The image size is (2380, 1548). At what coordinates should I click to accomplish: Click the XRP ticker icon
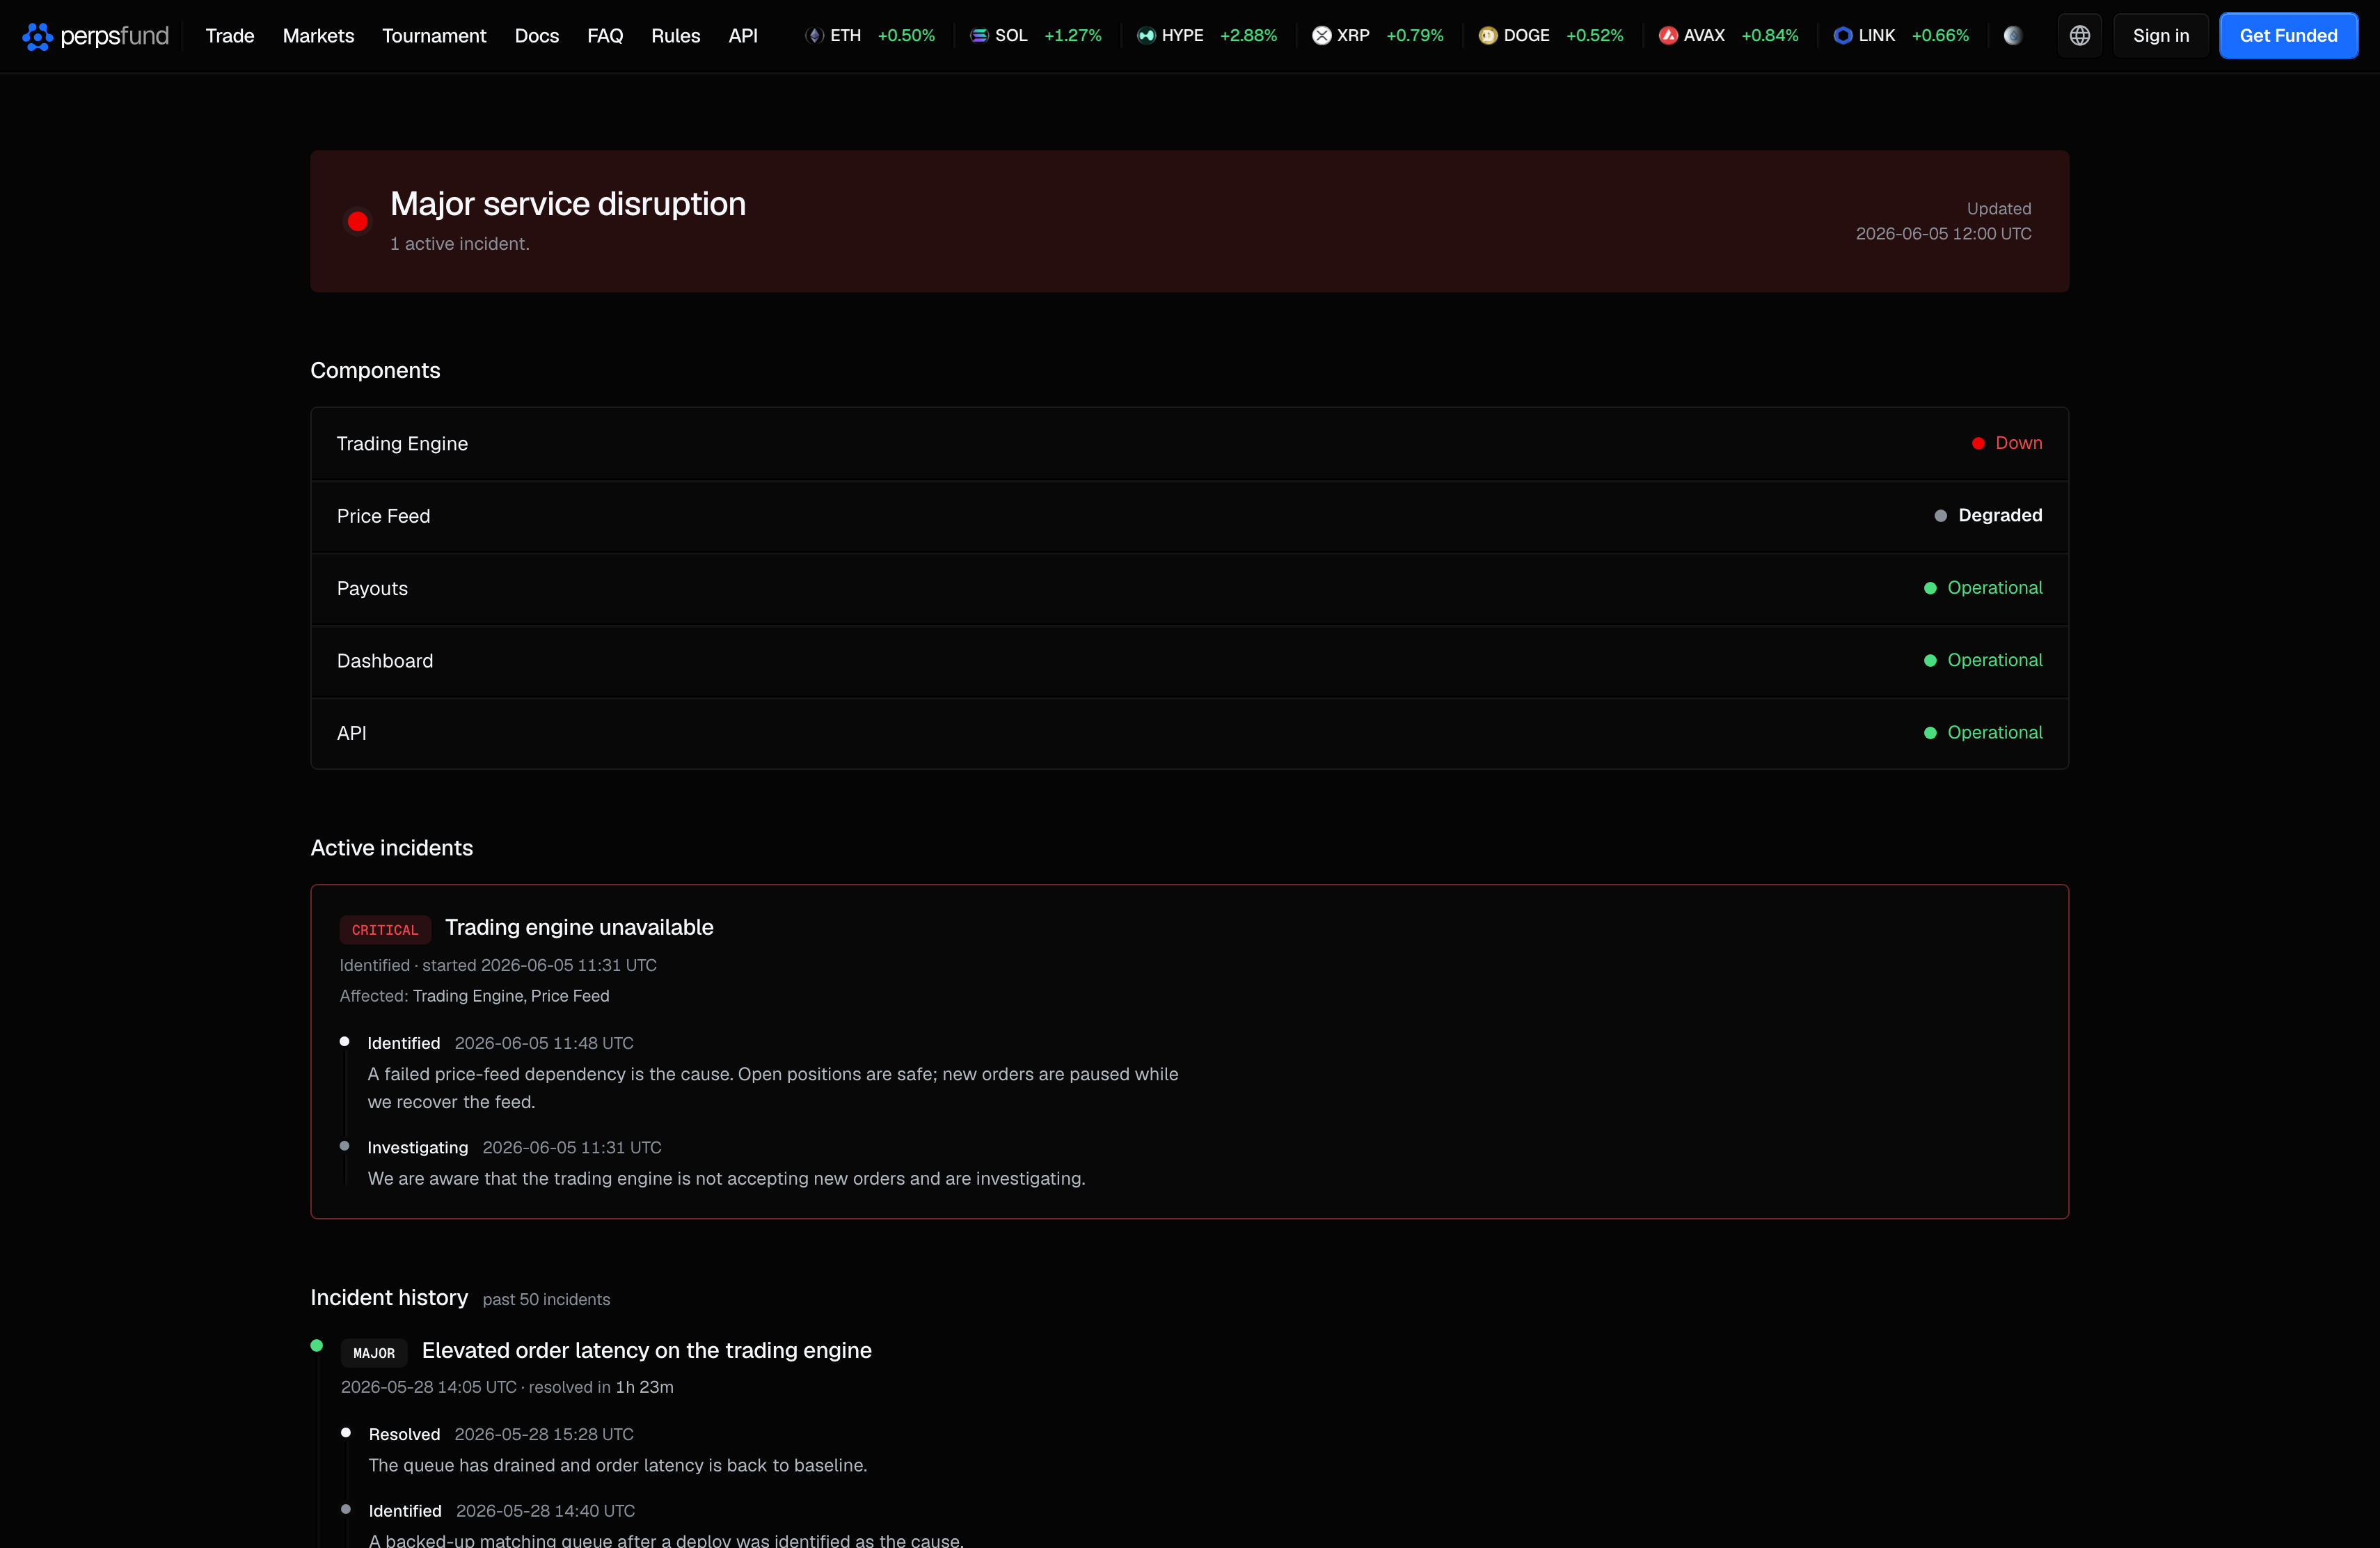pos(1321,36)
